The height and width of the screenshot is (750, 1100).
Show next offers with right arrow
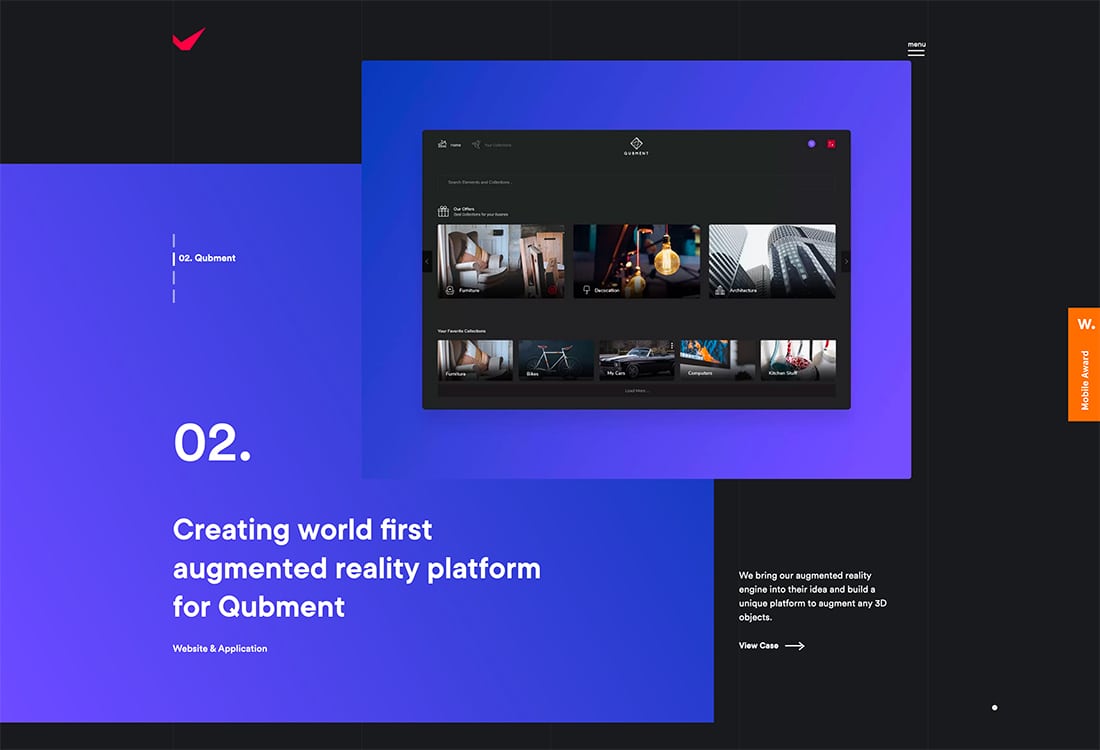(846, 261)
